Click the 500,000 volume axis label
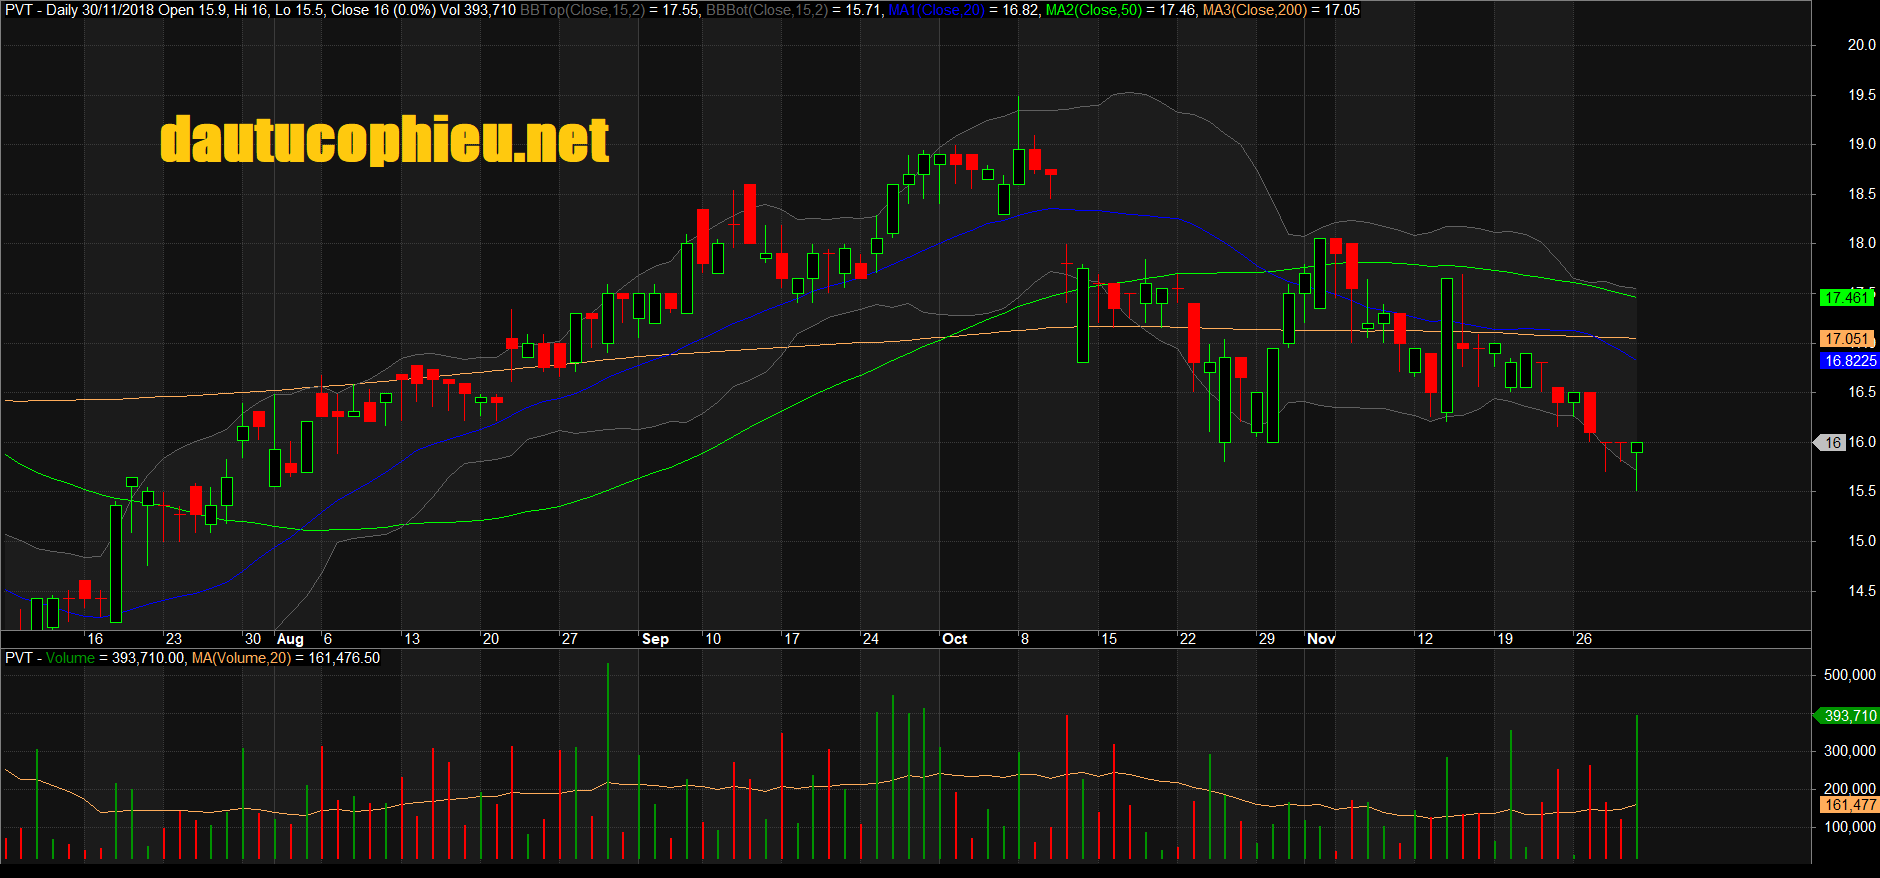 (x=1850, y=675)
